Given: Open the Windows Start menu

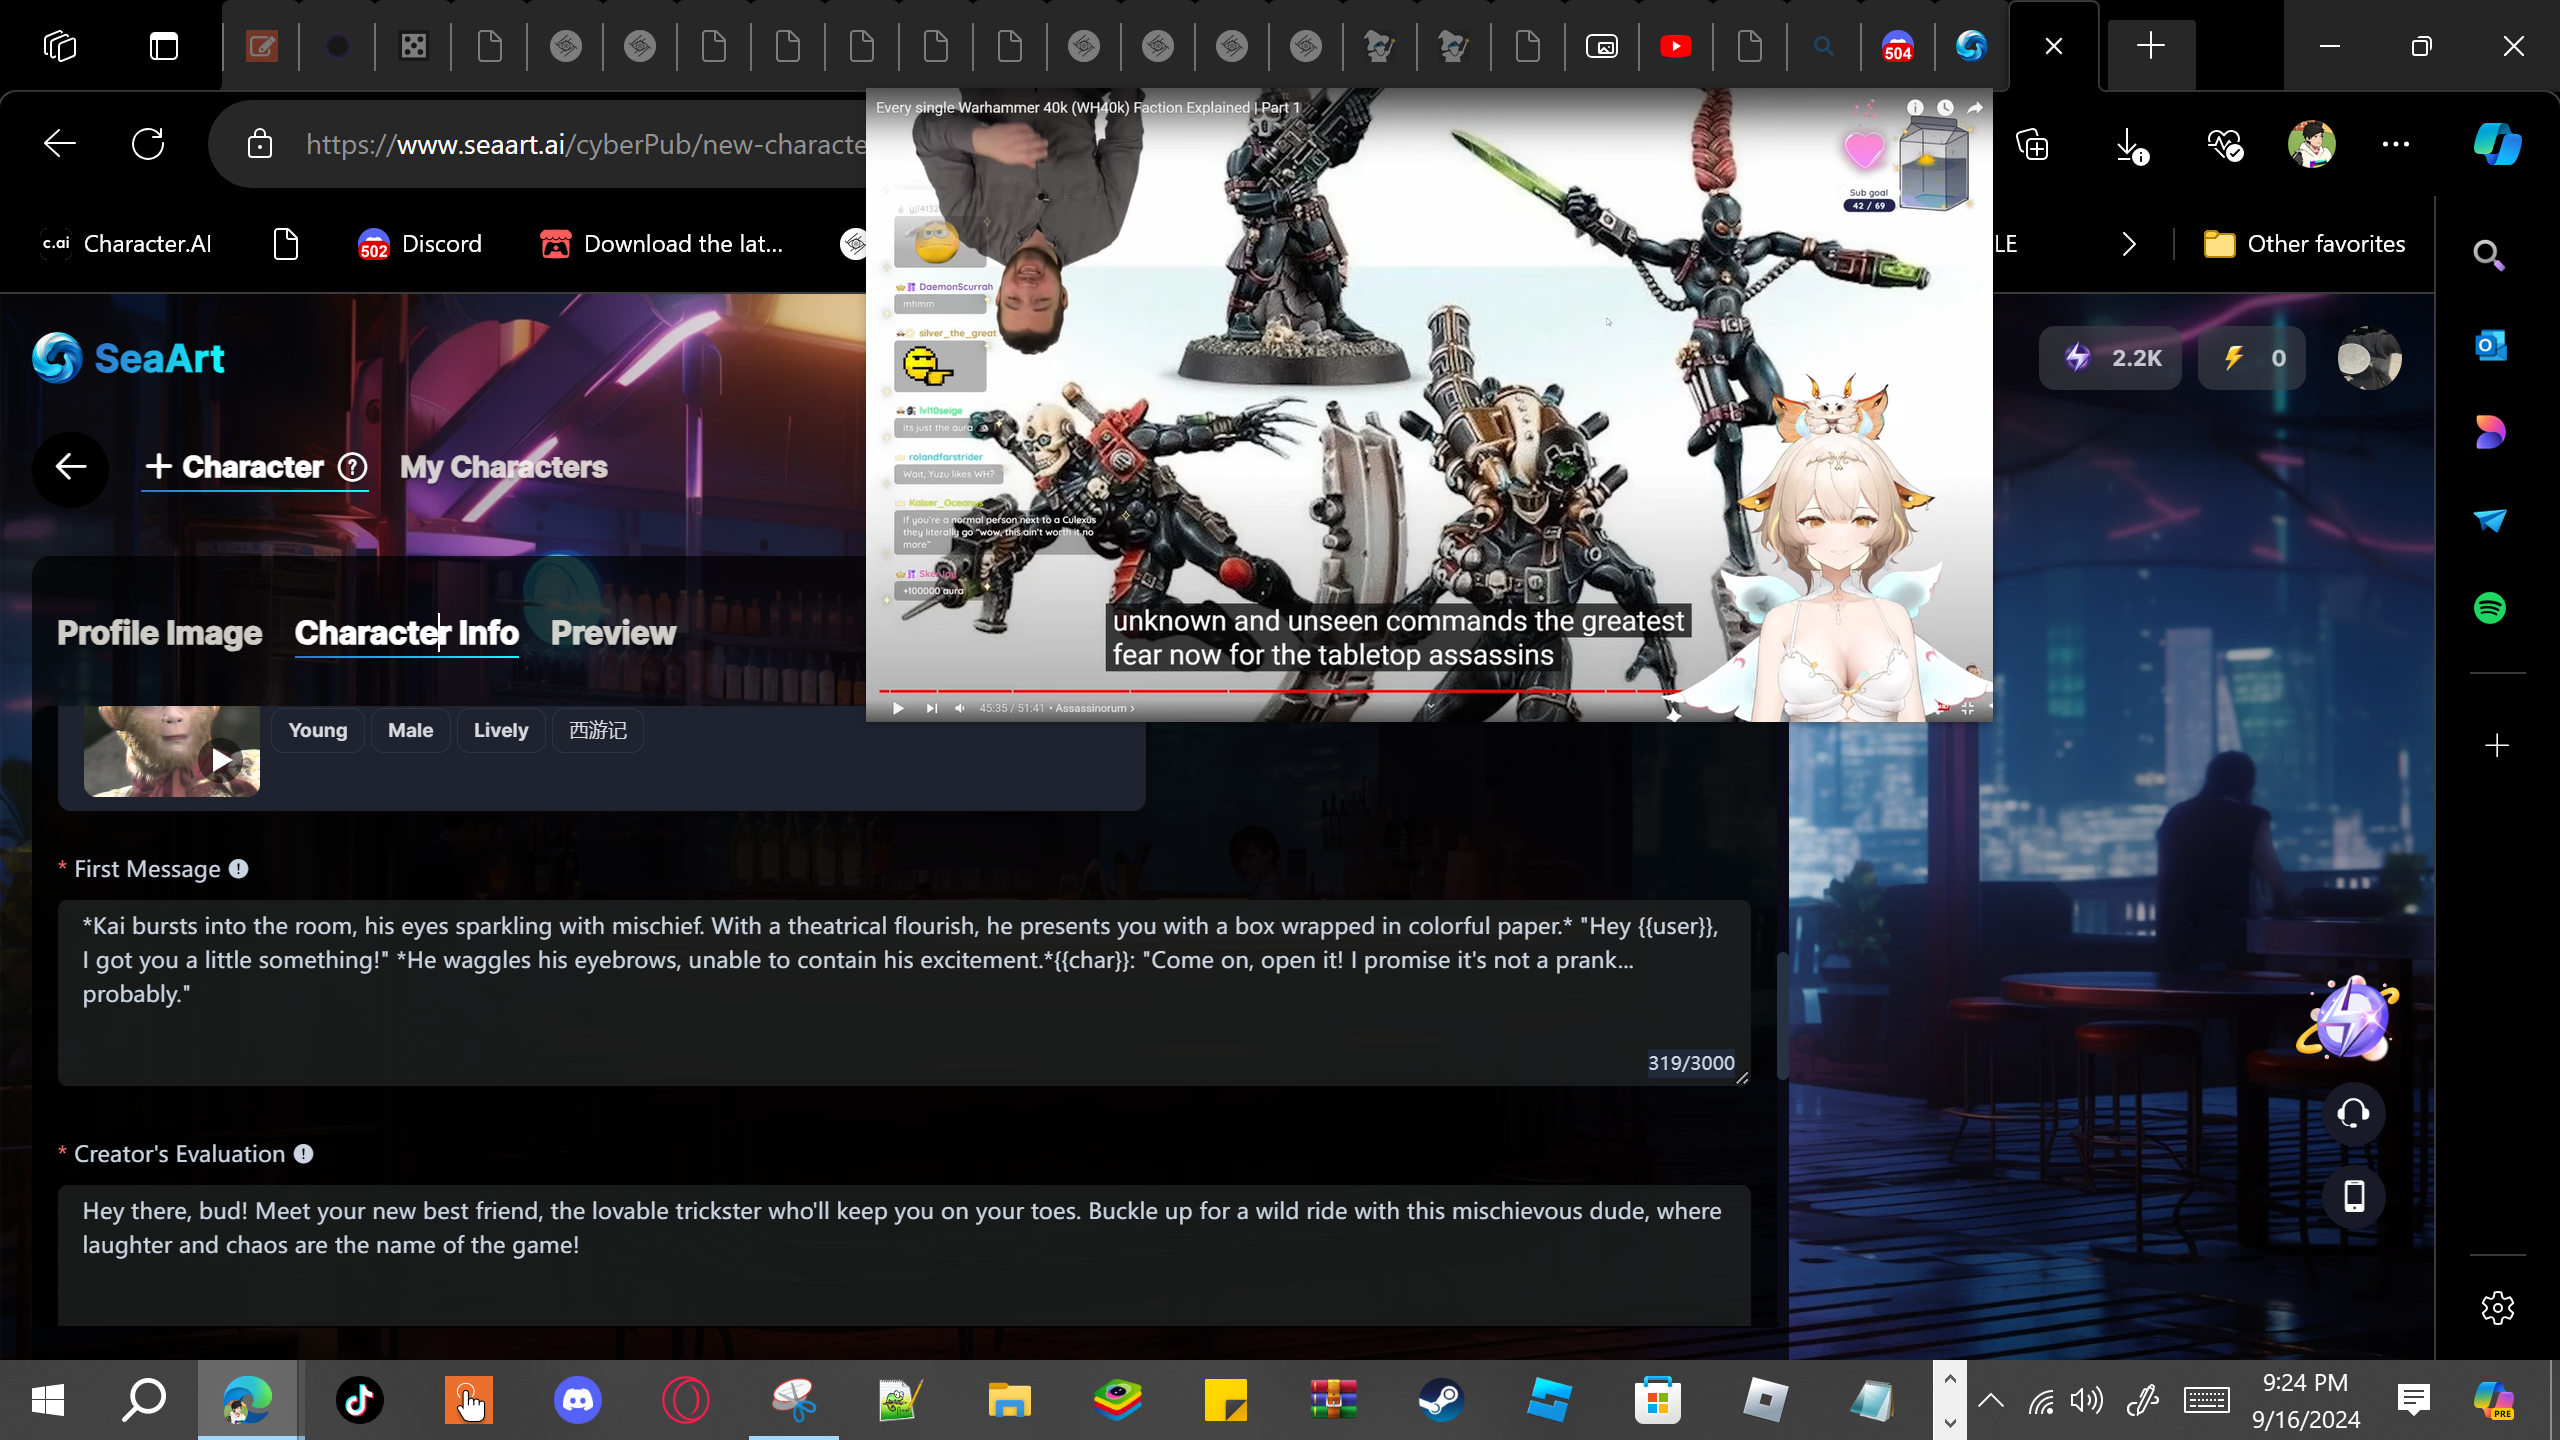Looking at the screenshot, I should [x=48, y=1400].
